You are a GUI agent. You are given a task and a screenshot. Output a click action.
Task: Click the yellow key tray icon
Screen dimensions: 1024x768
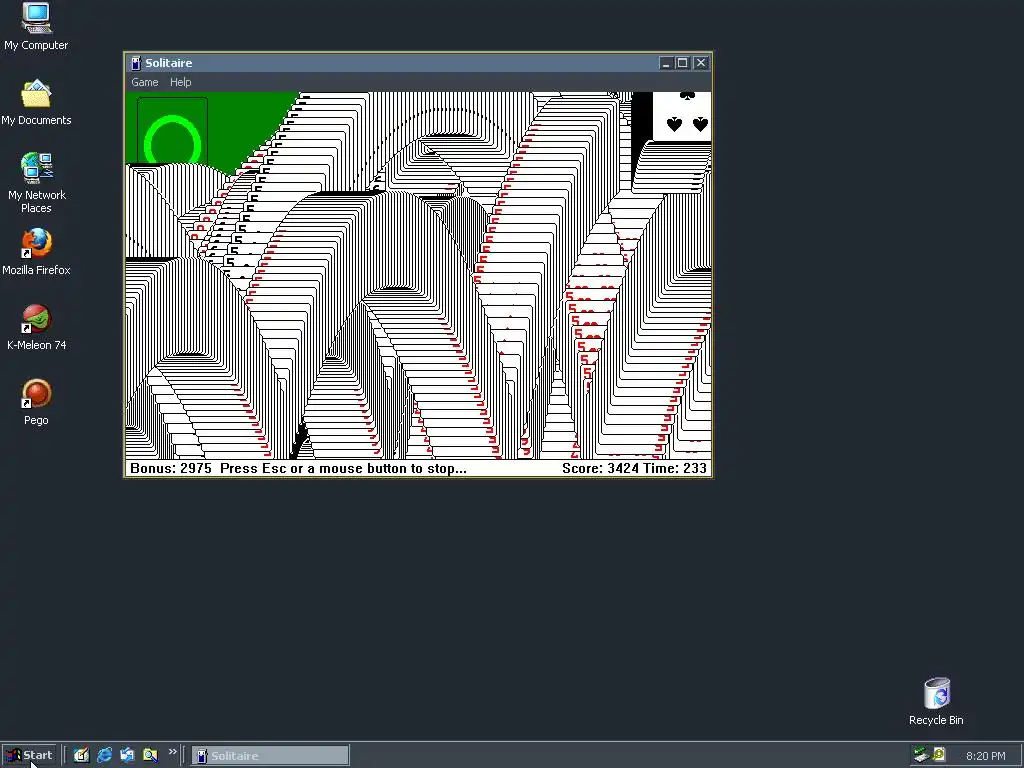click(x=939, y=755)
